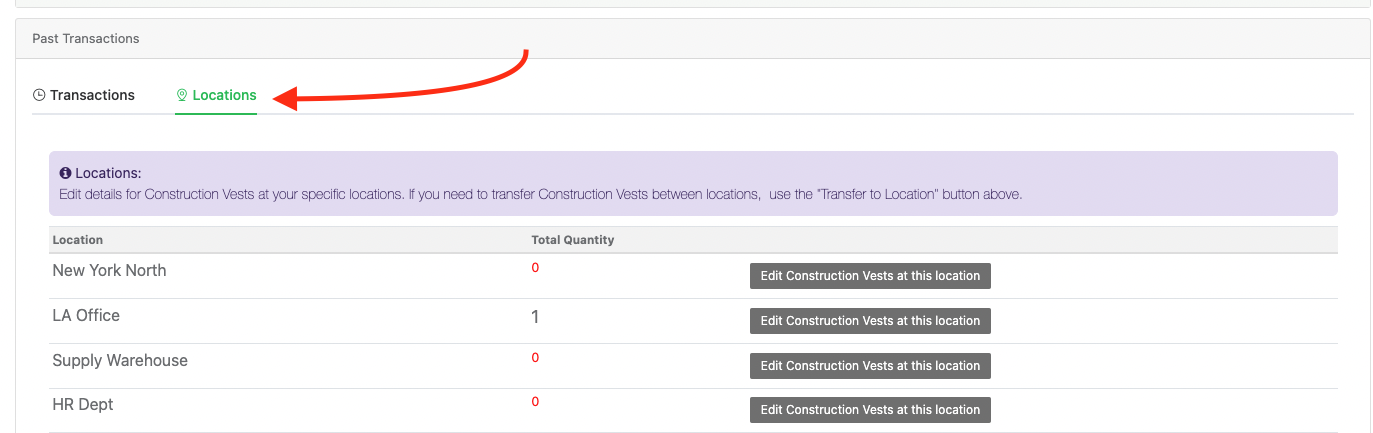
Task: Select the New York North location name
Action: pos(109,271)
